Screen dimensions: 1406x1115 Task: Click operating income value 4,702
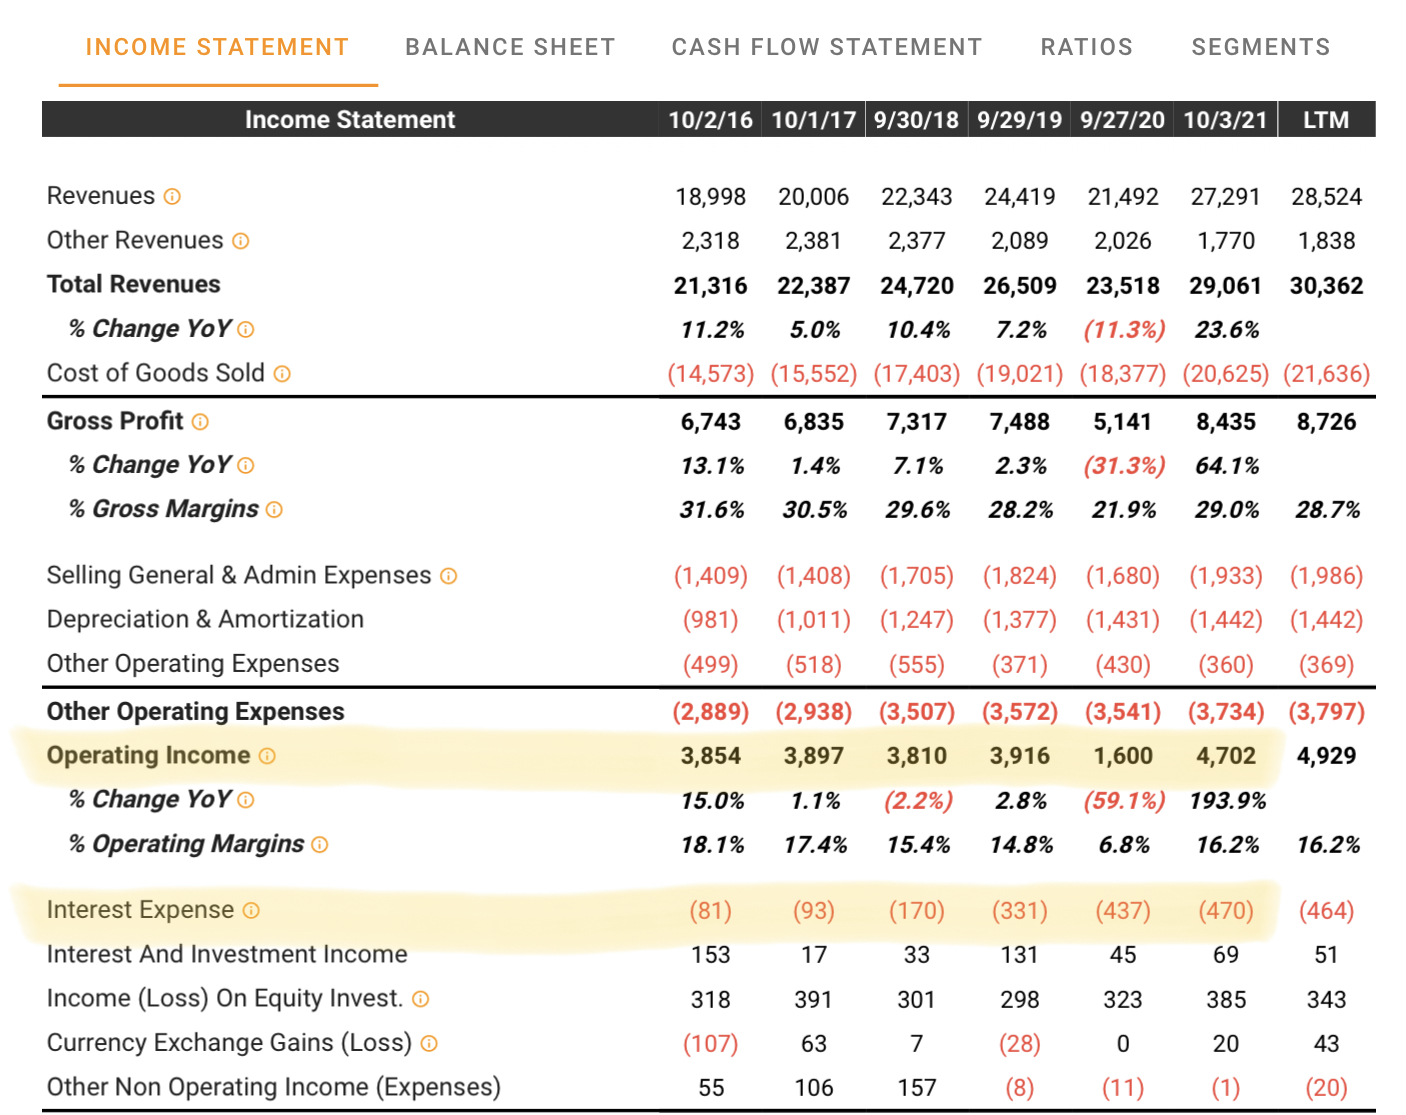point(1226,756)
